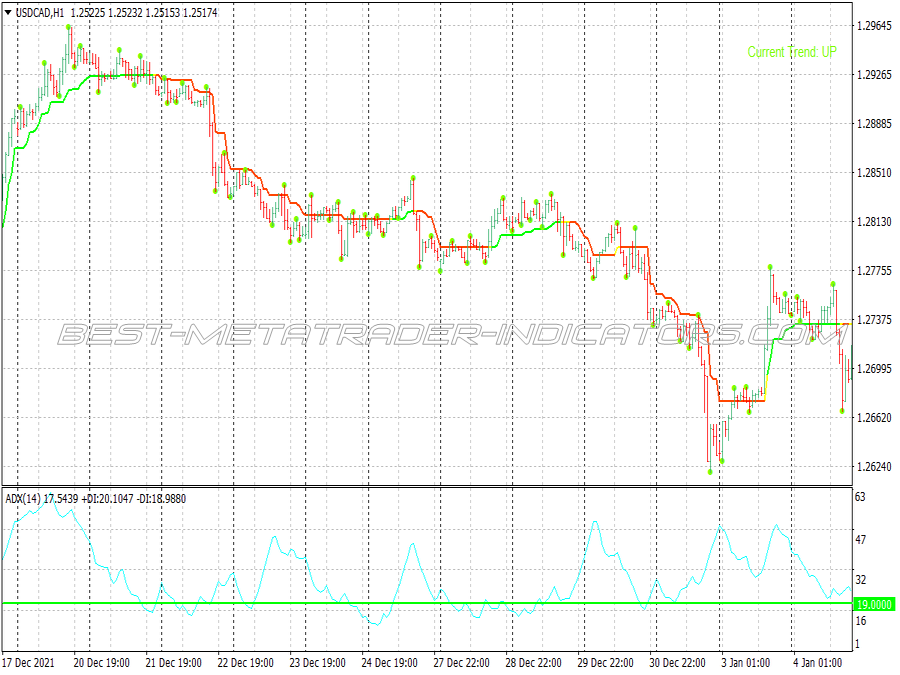Click the 1.27755 price scale label

[x=874, y=271]
